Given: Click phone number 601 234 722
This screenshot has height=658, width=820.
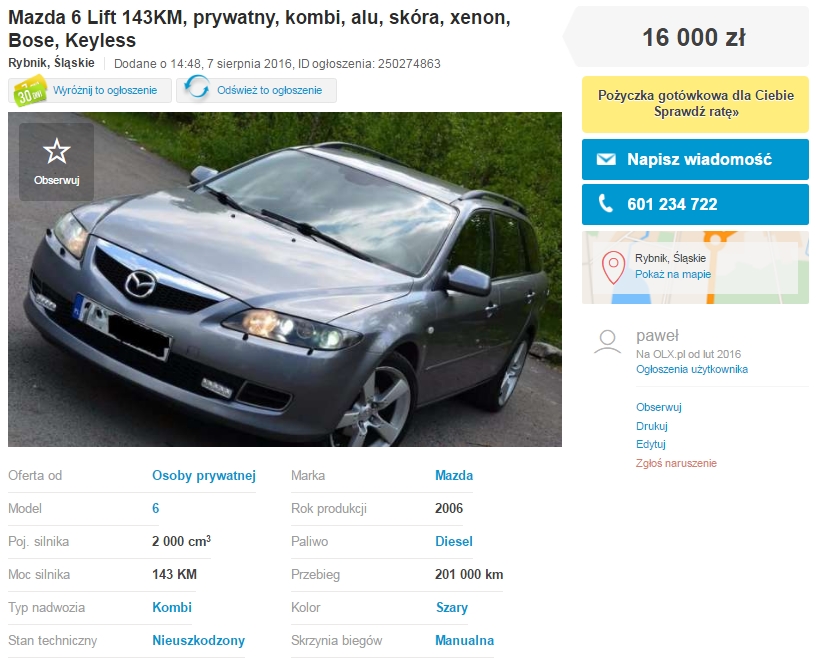Looking at the screenshot, I should pos(672,204).
